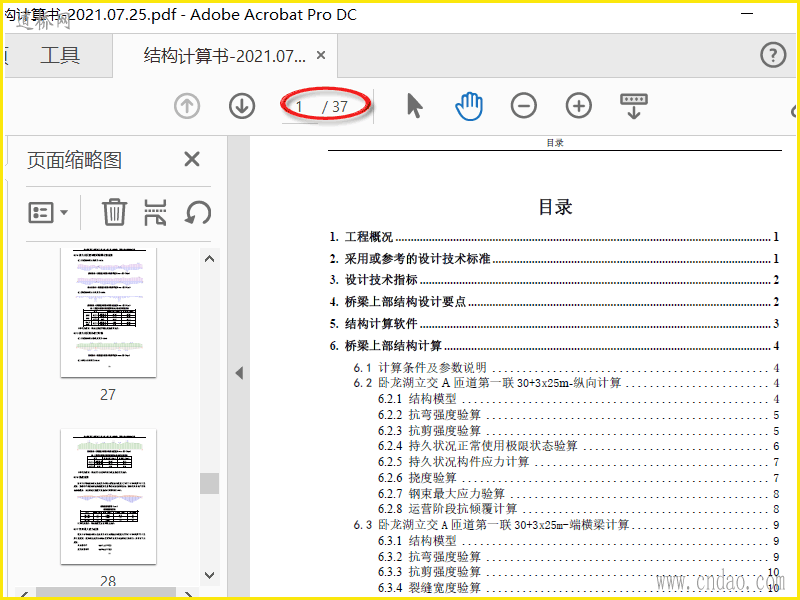Screen dimensions: 800x600
Task: Click entry 6.2.1 结构模型
Action: [x=579, y=398]
